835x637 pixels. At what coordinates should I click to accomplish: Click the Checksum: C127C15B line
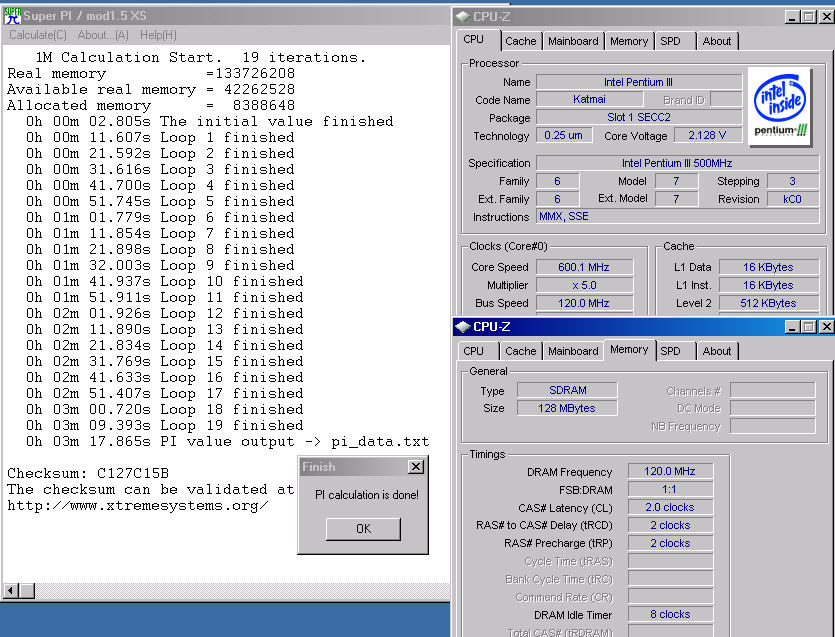pos(88,473)
